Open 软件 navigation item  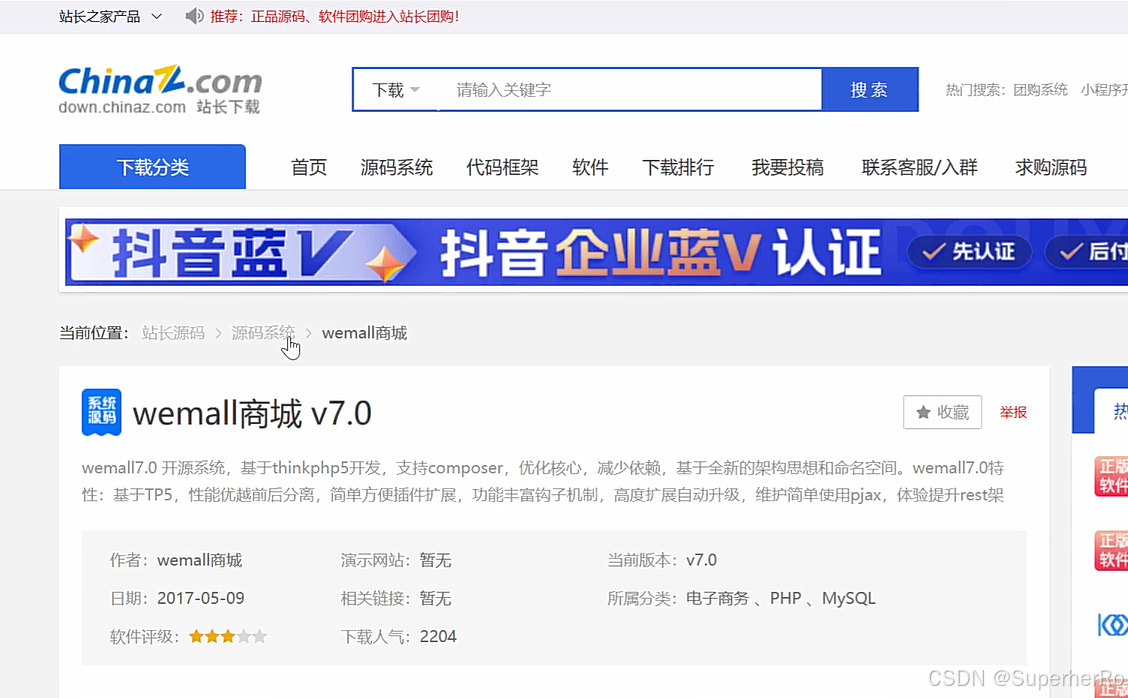coord(590,168)
